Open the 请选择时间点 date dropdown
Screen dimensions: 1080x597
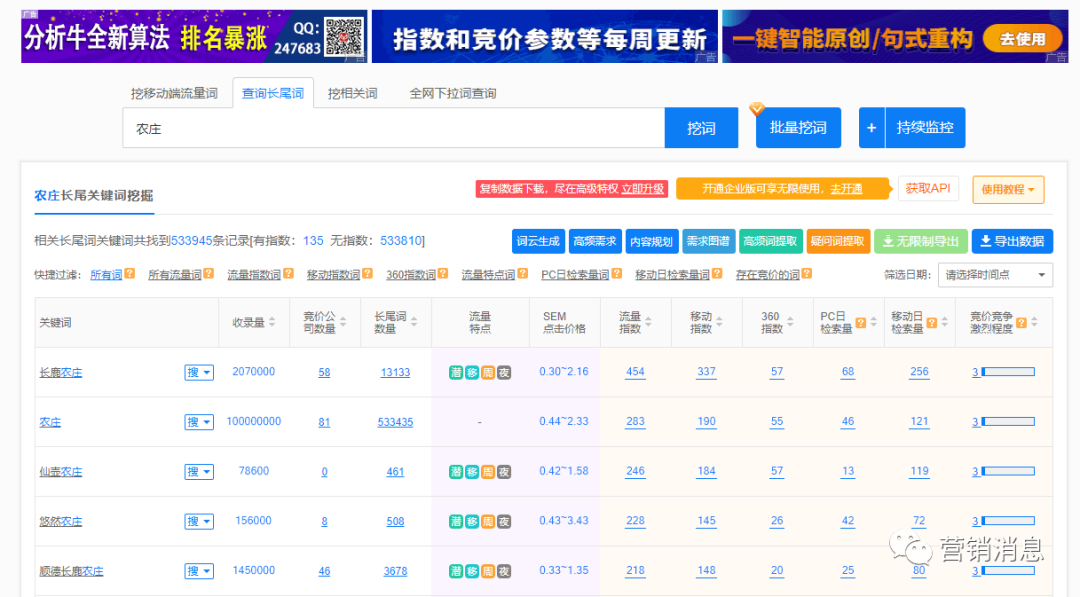[x=995, y=275]
